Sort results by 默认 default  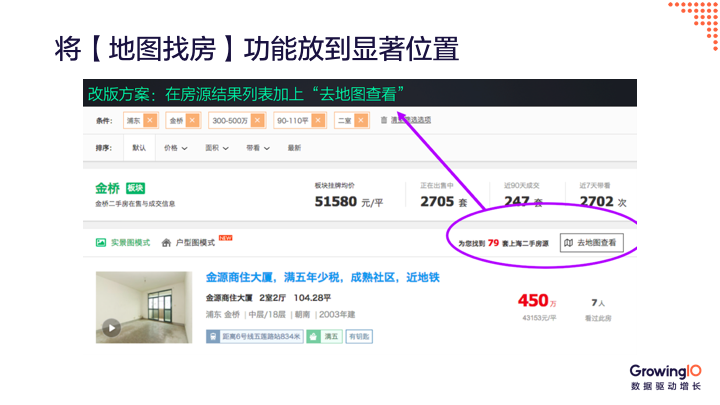coord(138,148)
